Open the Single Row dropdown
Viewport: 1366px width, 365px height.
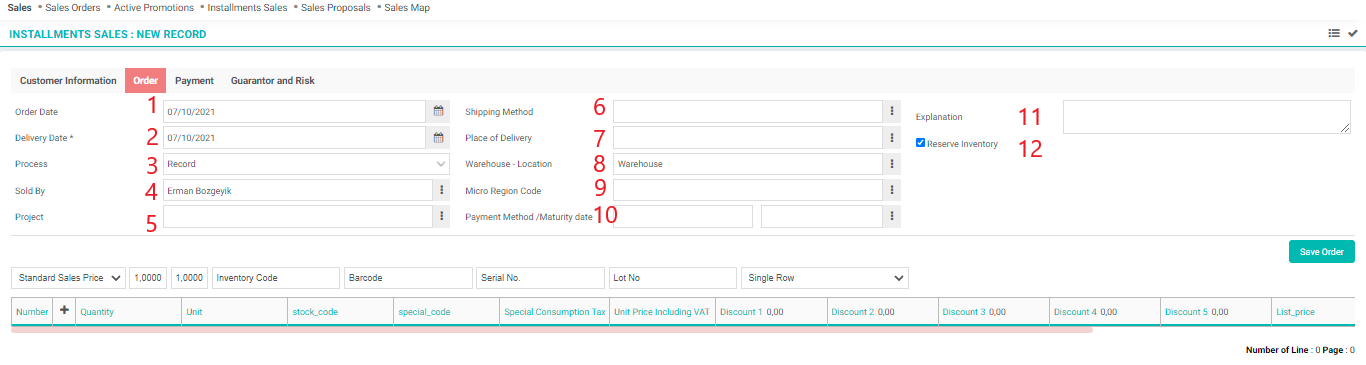825,277
